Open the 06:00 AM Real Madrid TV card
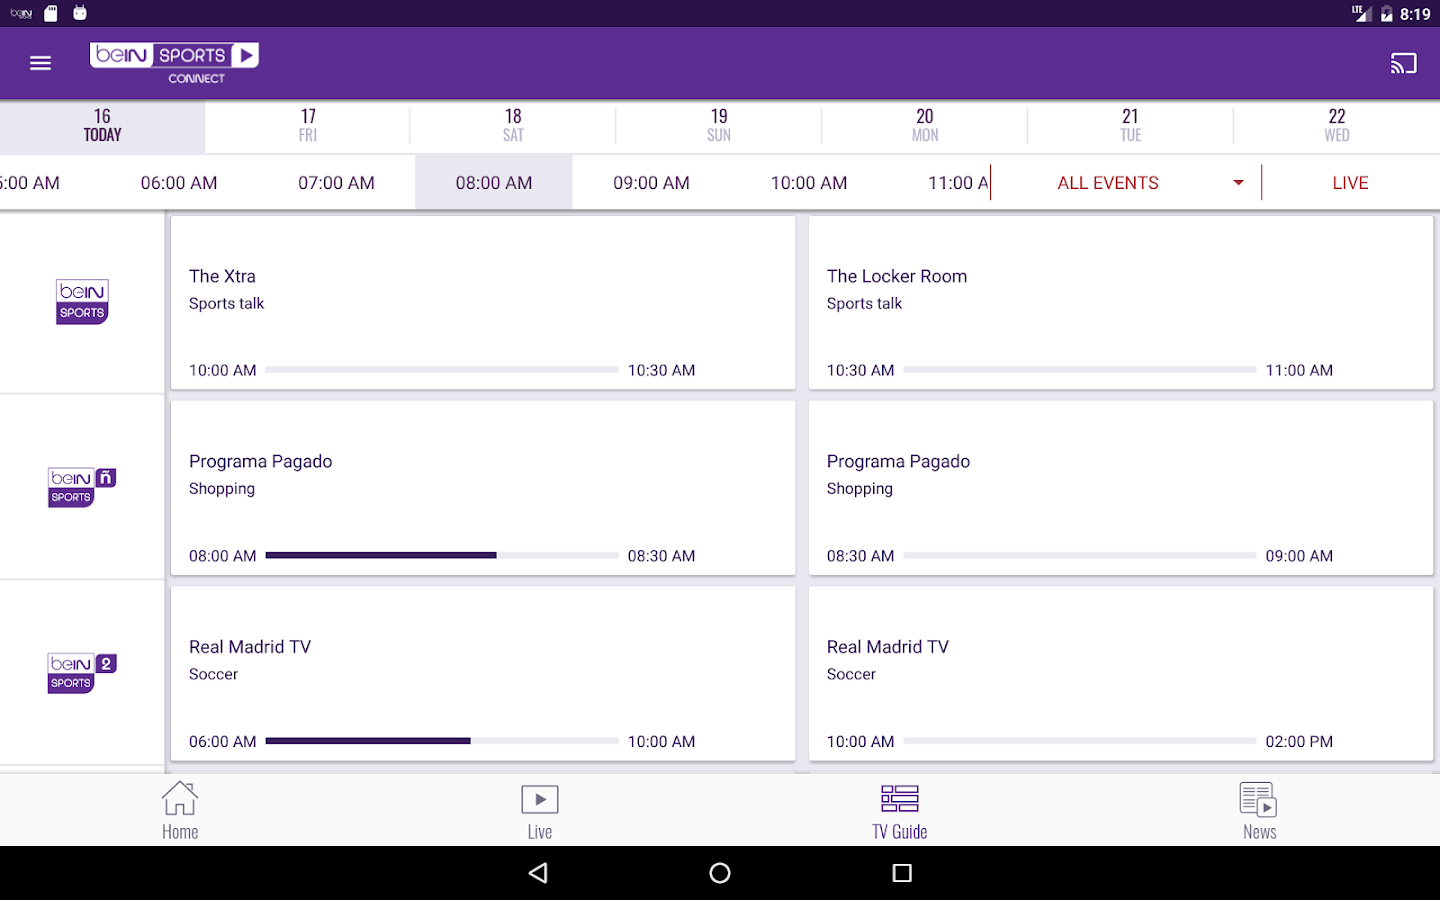 click(x=483, y=674)
